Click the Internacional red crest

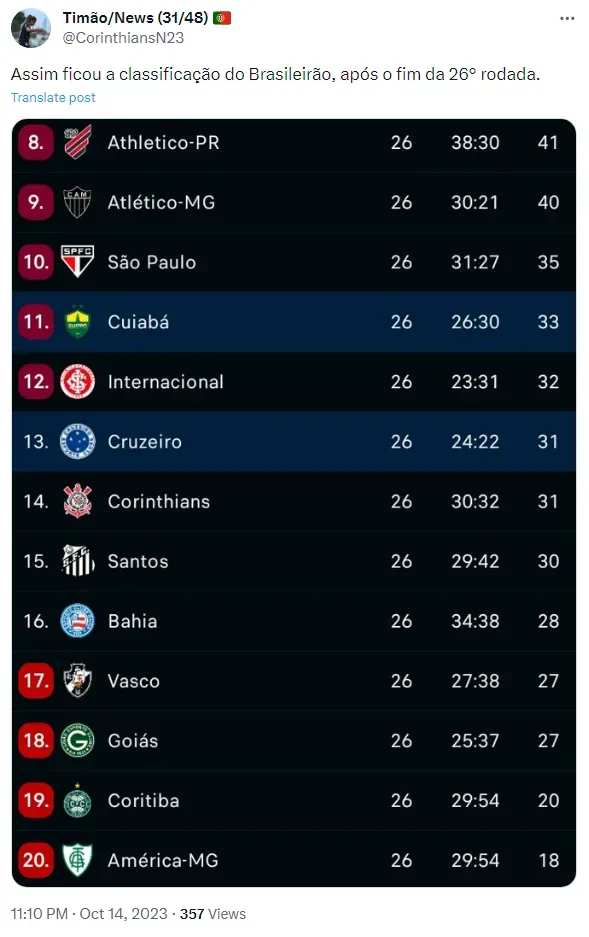(78, 382)
